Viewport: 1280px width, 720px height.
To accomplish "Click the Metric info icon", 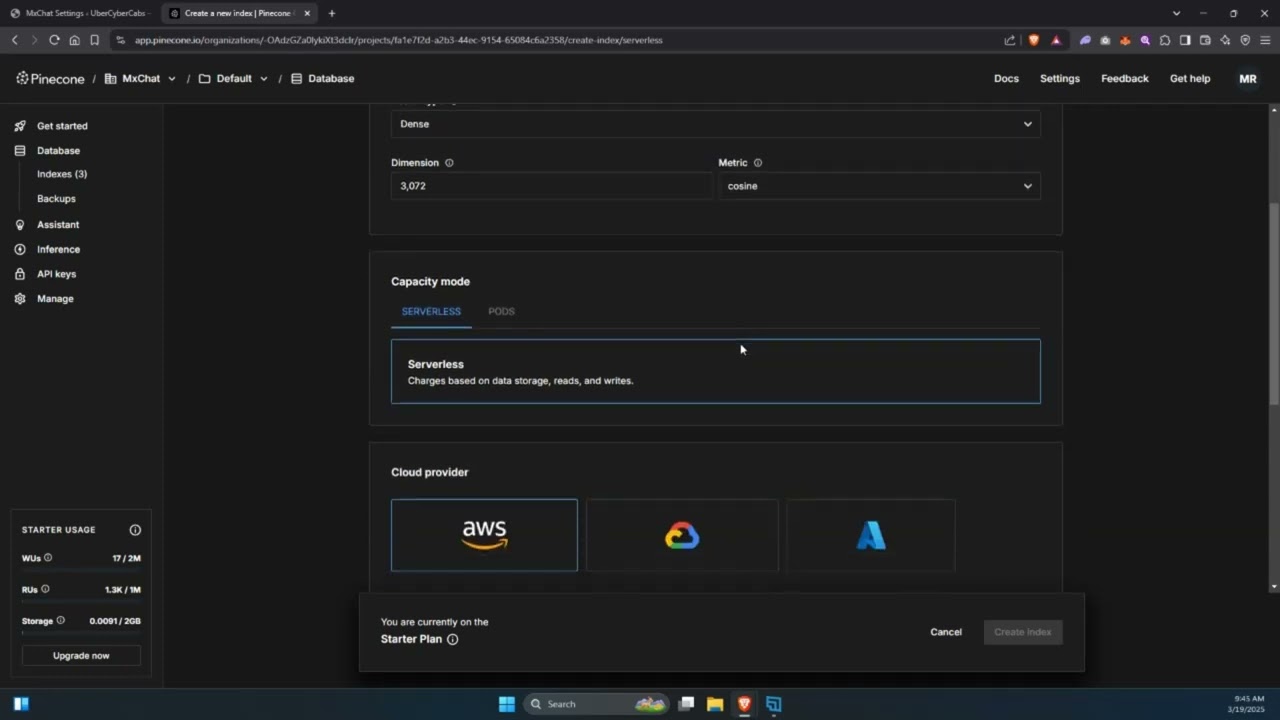I will [x=757, y=163].
